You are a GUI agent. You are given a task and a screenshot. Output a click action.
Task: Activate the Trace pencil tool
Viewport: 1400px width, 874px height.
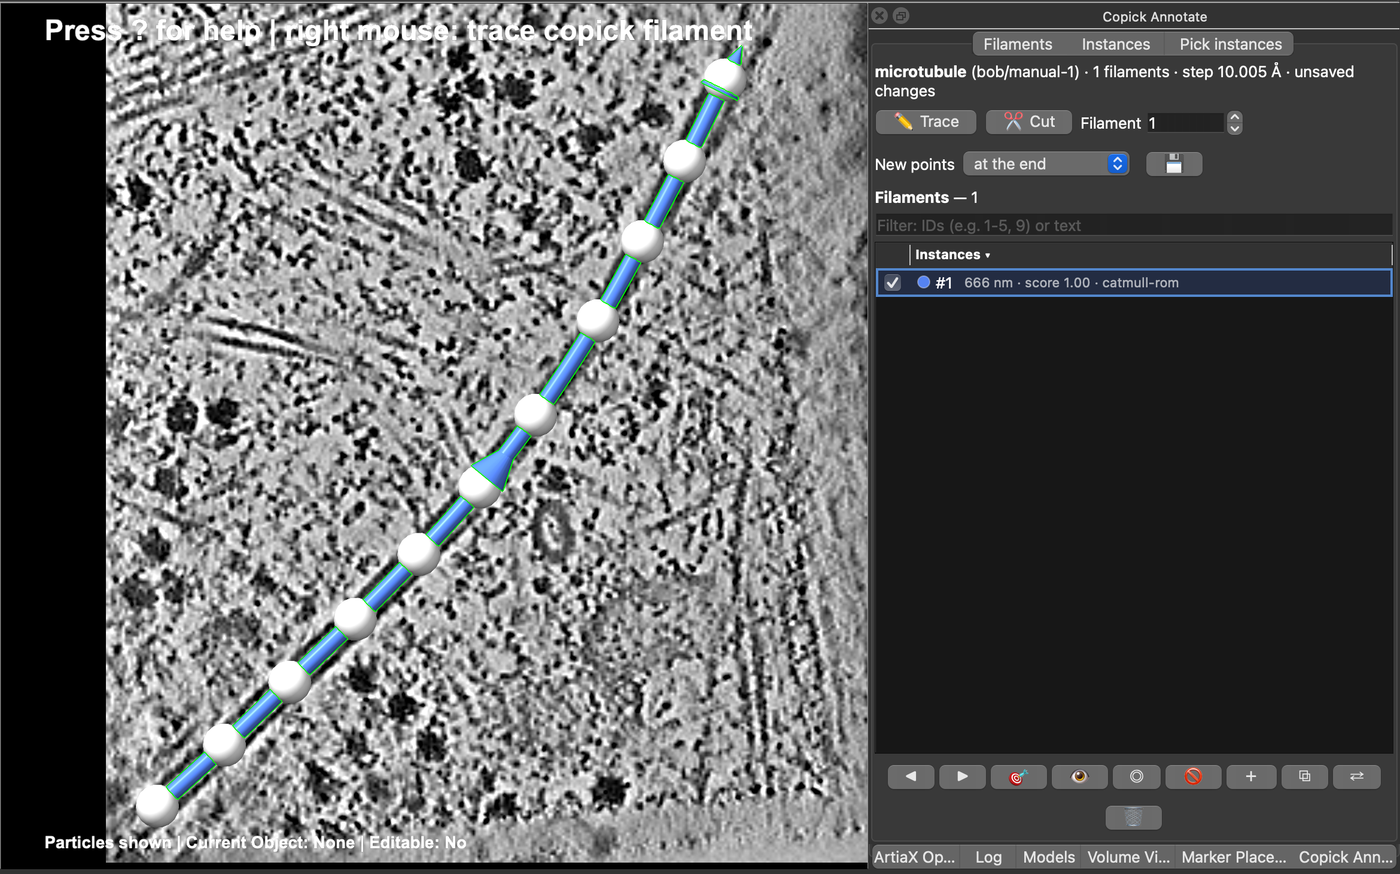[926, 122]
